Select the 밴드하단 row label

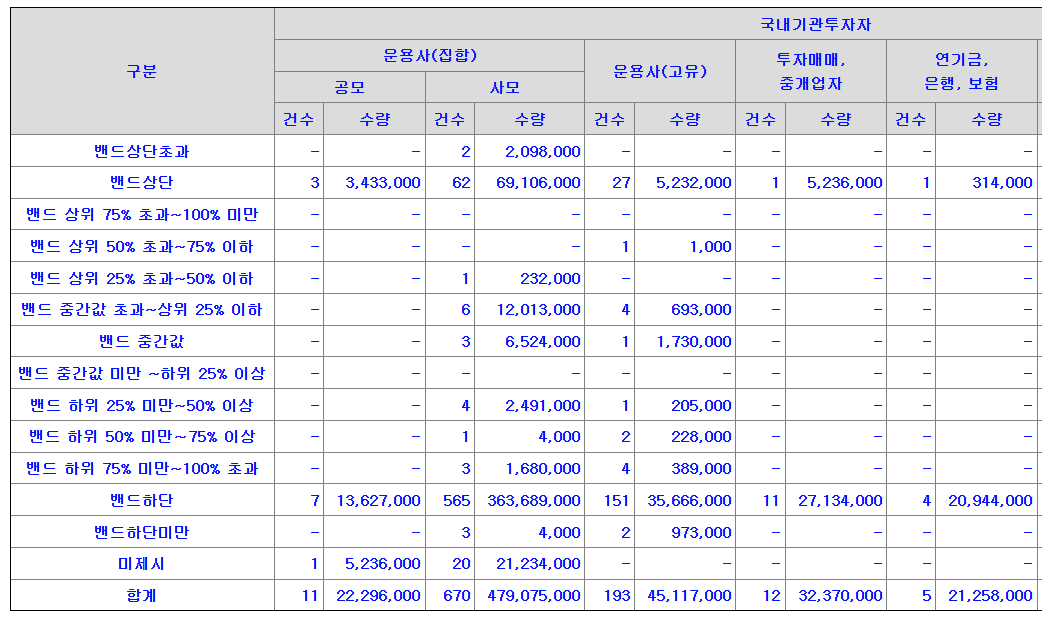point(142,500)
